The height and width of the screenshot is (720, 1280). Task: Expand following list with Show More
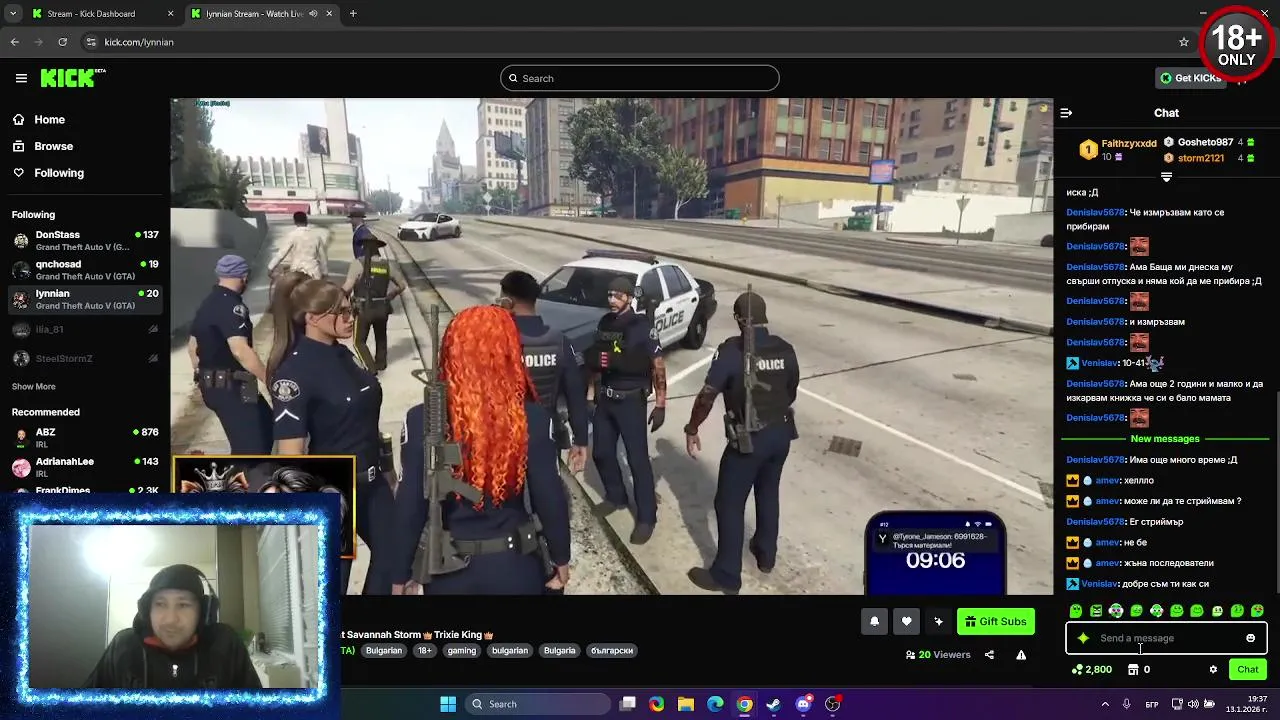(34, 386)
